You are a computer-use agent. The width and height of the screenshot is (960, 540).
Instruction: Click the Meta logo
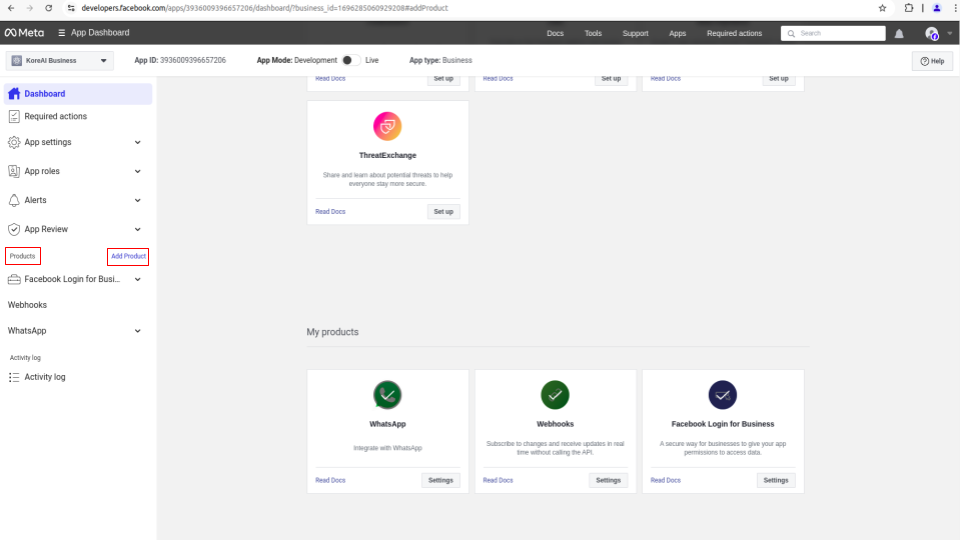25,33
